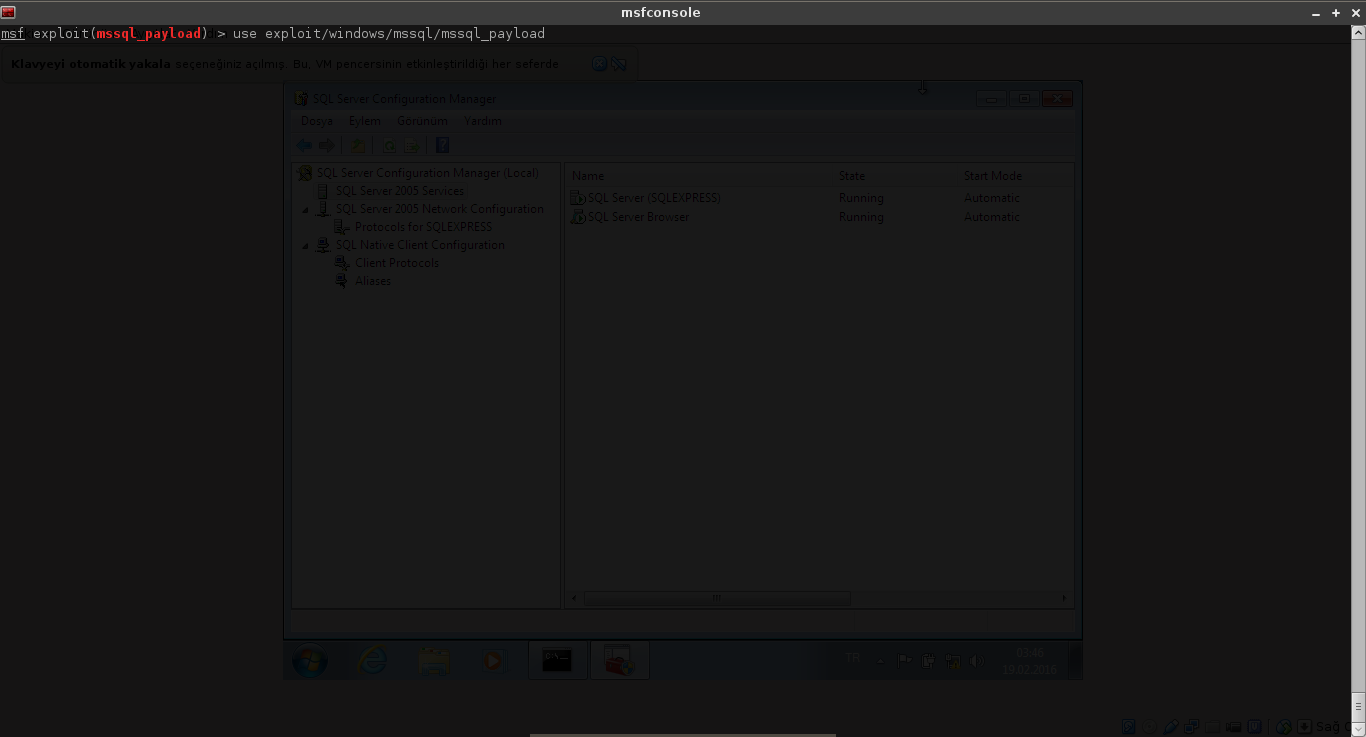Screen dimensions: 1366x737
Task: Click the Start Mode column header
Action: (992, 176)
